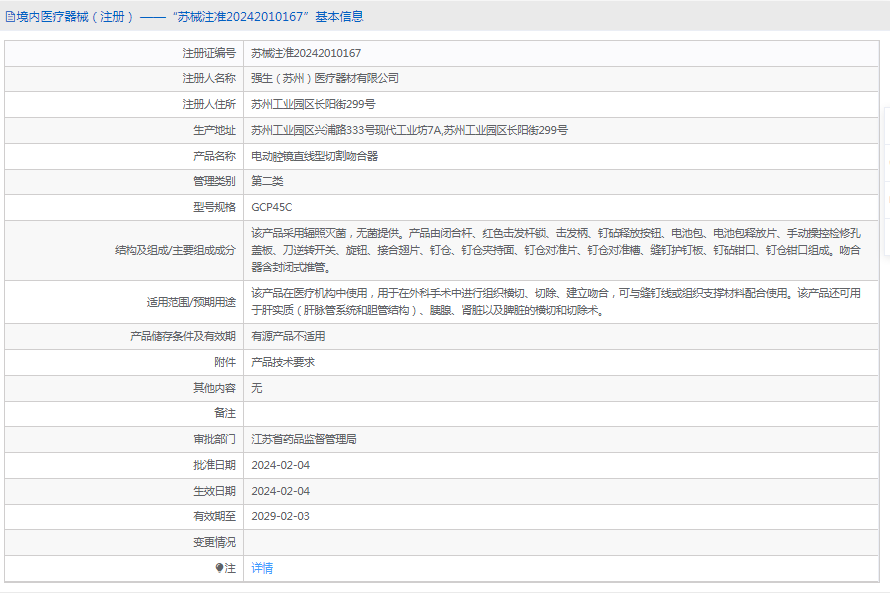This screenshot has height=593, width=890.
Task: Select the structure description starting 该产品采用辐照灭菌
Action: 556,250
